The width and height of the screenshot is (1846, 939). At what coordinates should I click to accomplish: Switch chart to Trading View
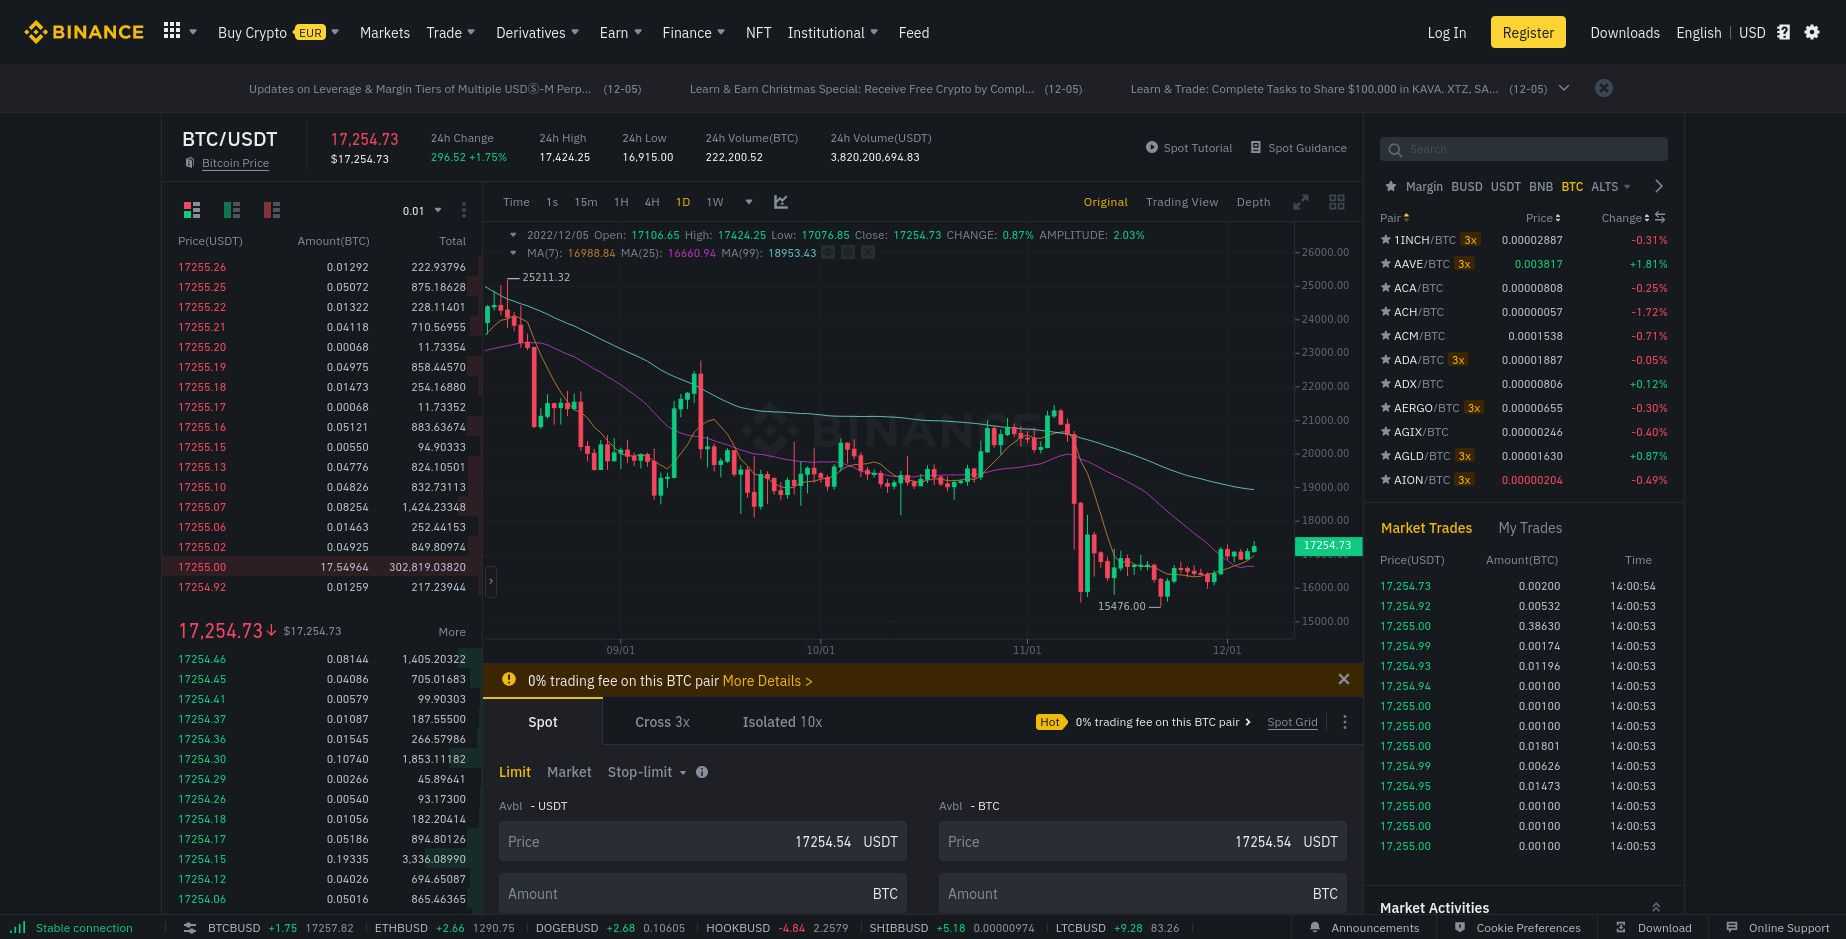1182,202
